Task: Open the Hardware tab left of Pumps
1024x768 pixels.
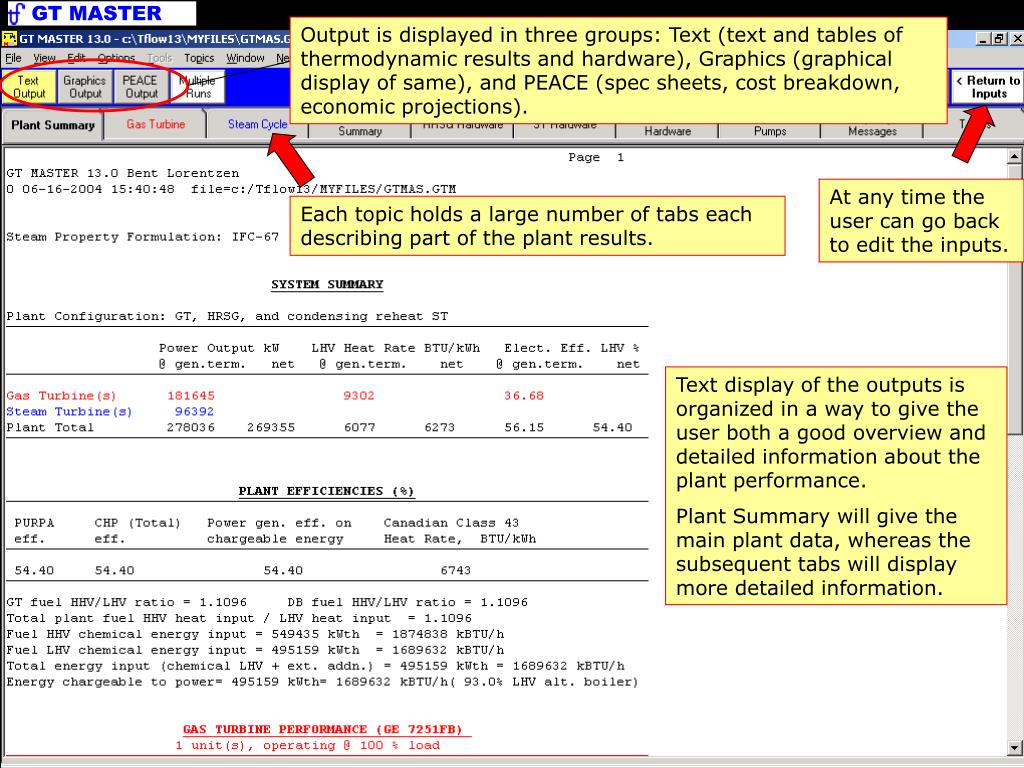Action: pos(667,131)
